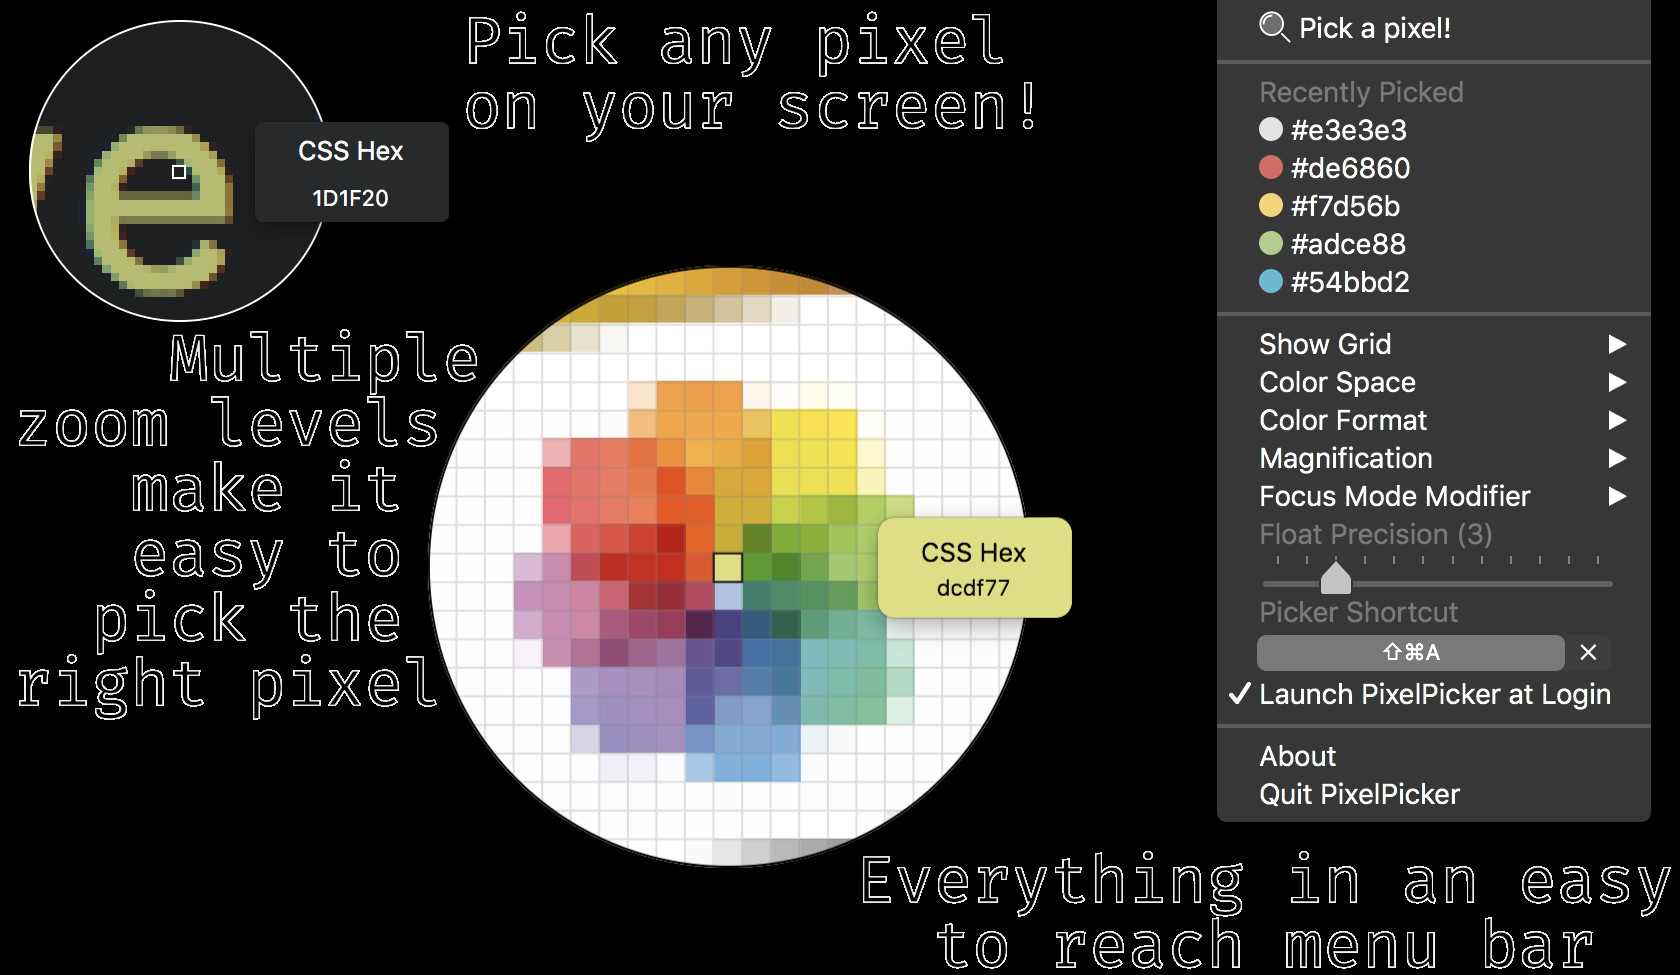Toggle Launch PixelPicker at Login checkmark

pyautogui.click(x=1241, y=694)
